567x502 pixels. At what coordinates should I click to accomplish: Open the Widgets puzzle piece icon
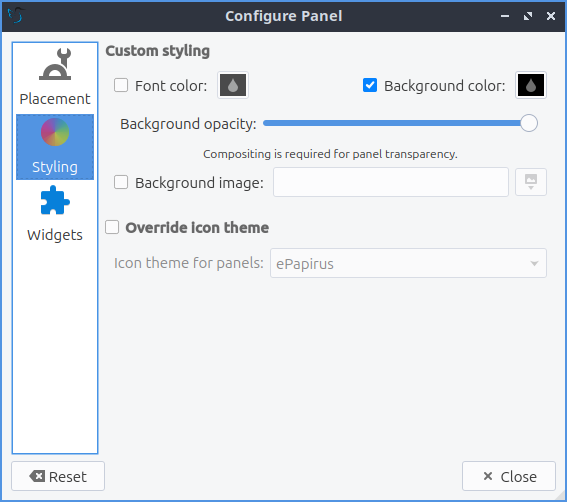[x=55, y=200]
